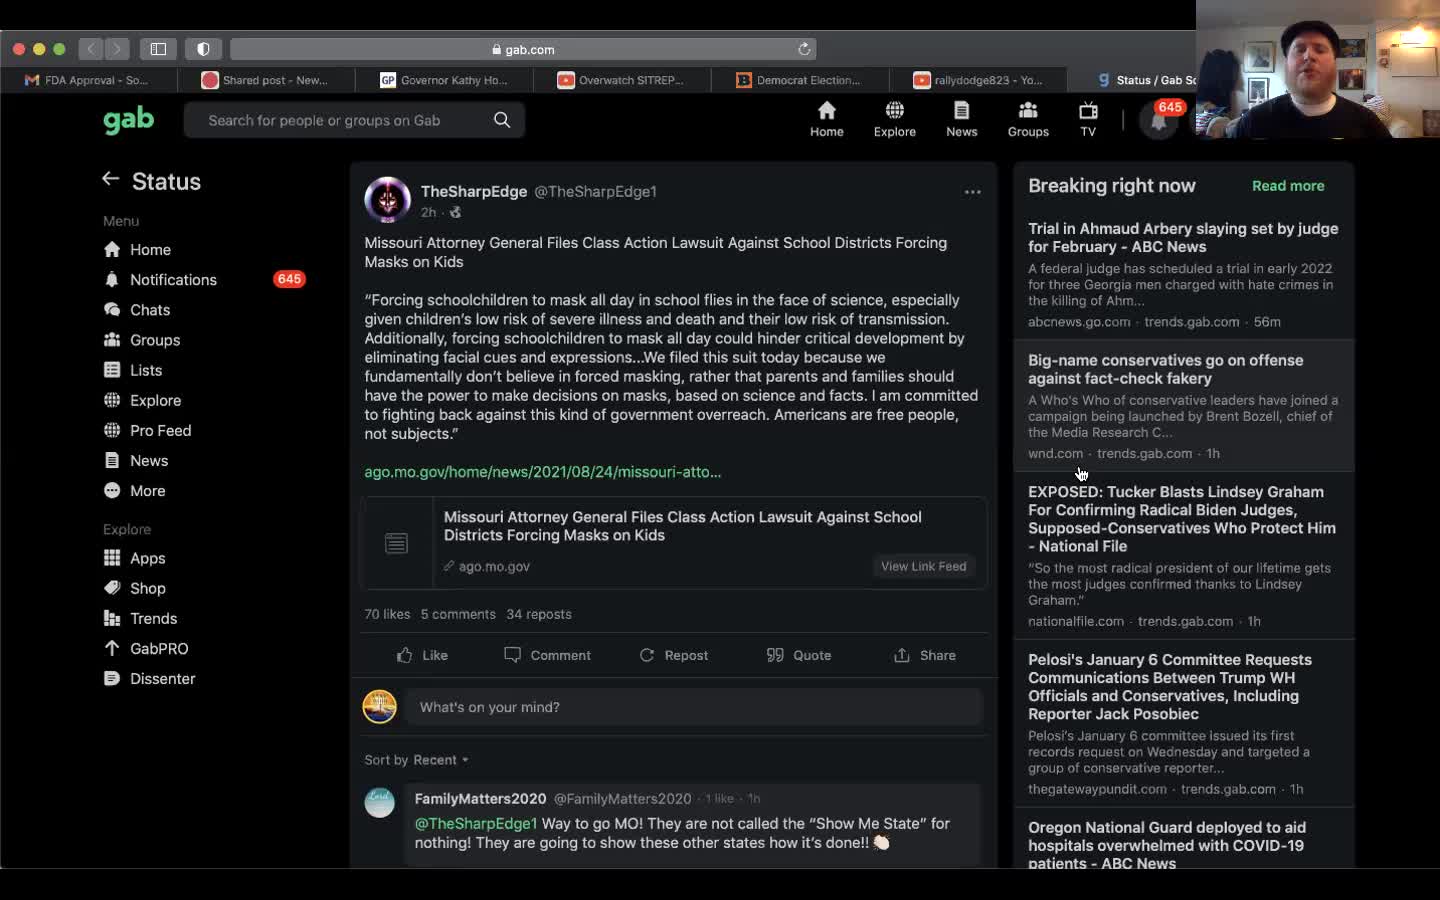
Task: Open Home in top navigation
Action: 827,119
